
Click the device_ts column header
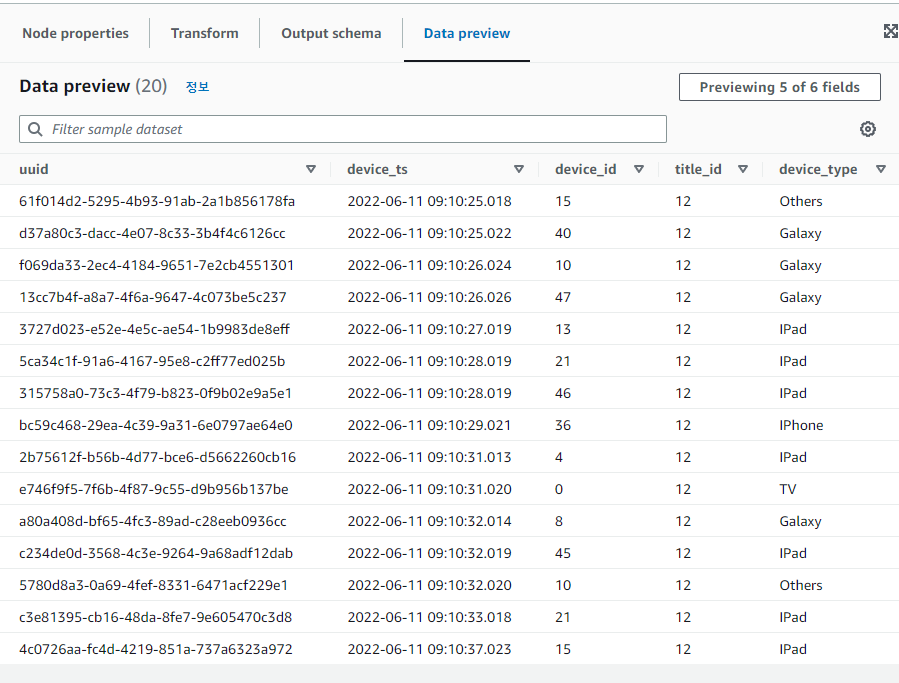tap(377, 169)
